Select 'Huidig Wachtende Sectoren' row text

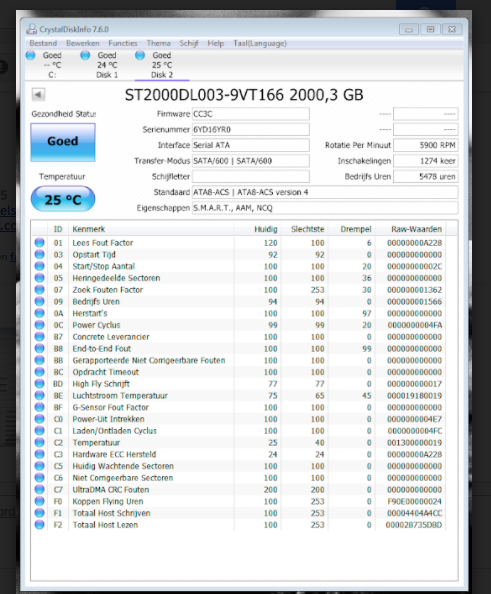(123, 466)
